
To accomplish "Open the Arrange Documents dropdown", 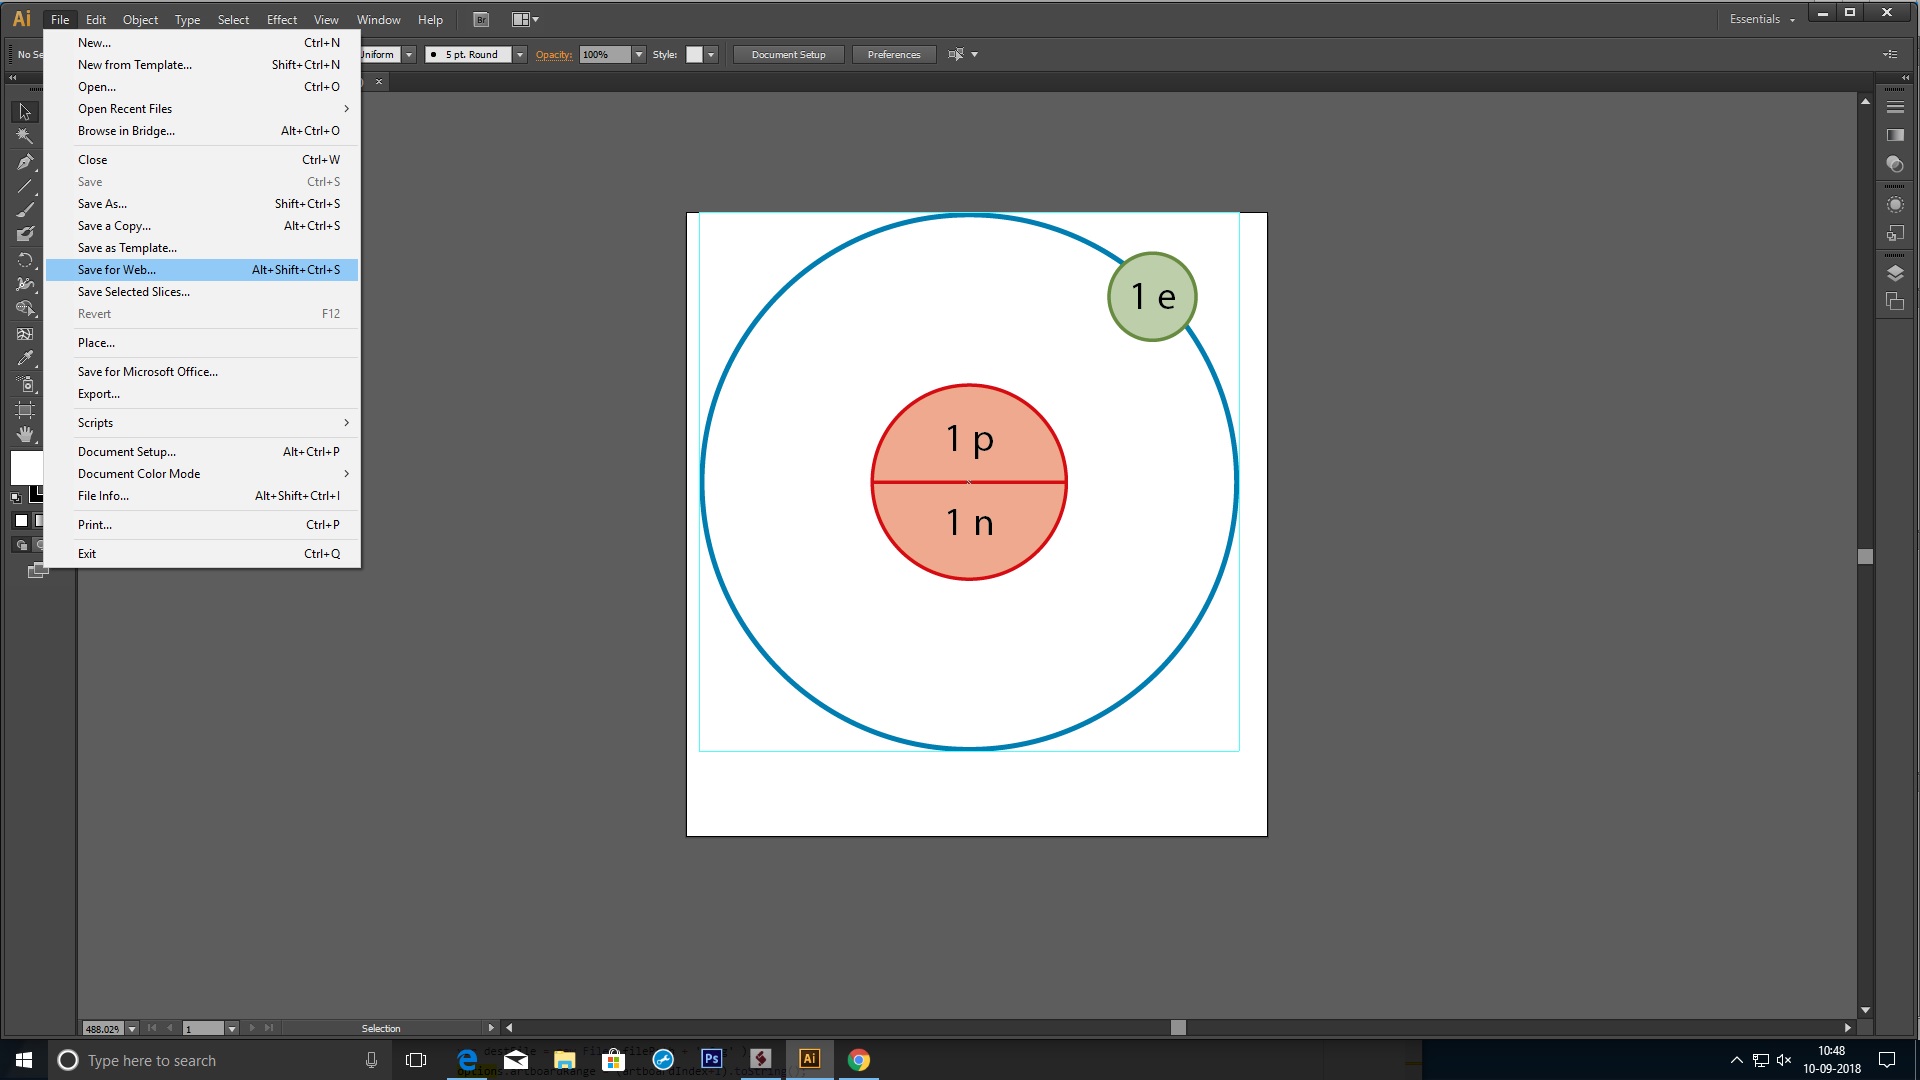I will (525, 19).
